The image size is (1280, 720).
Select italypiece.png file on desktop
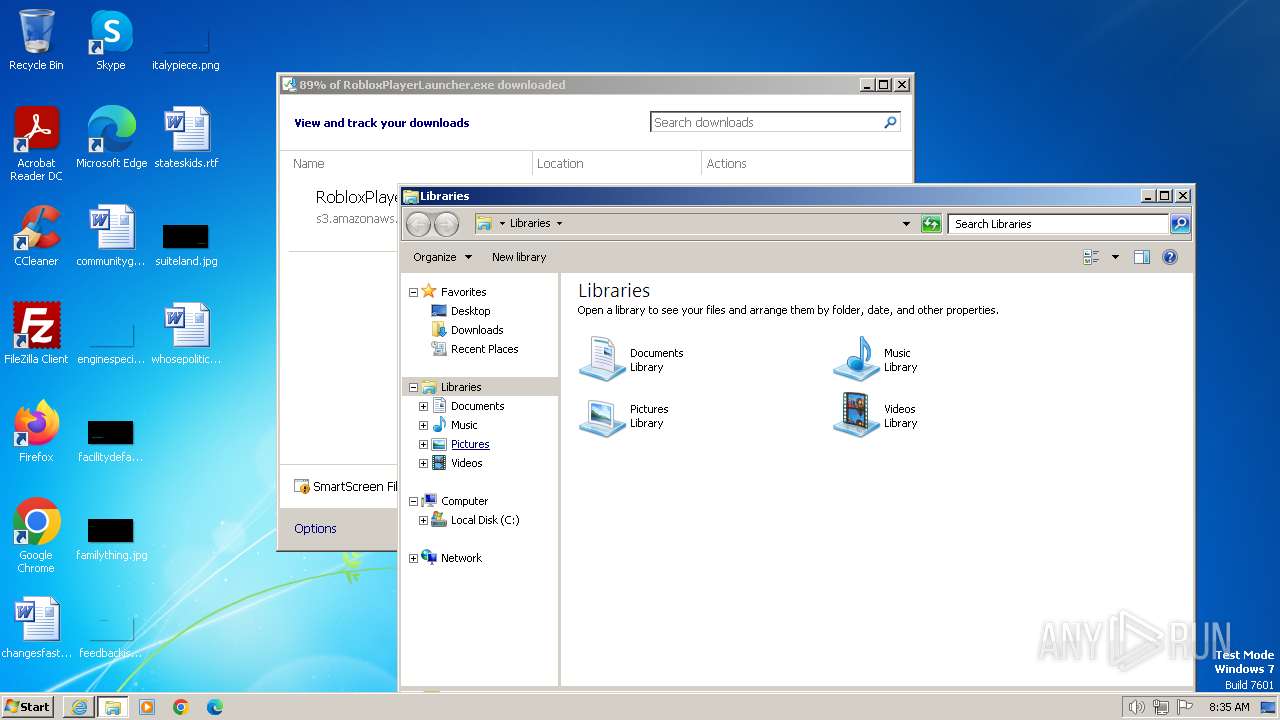pyautogui.click(x=186, y=46)
